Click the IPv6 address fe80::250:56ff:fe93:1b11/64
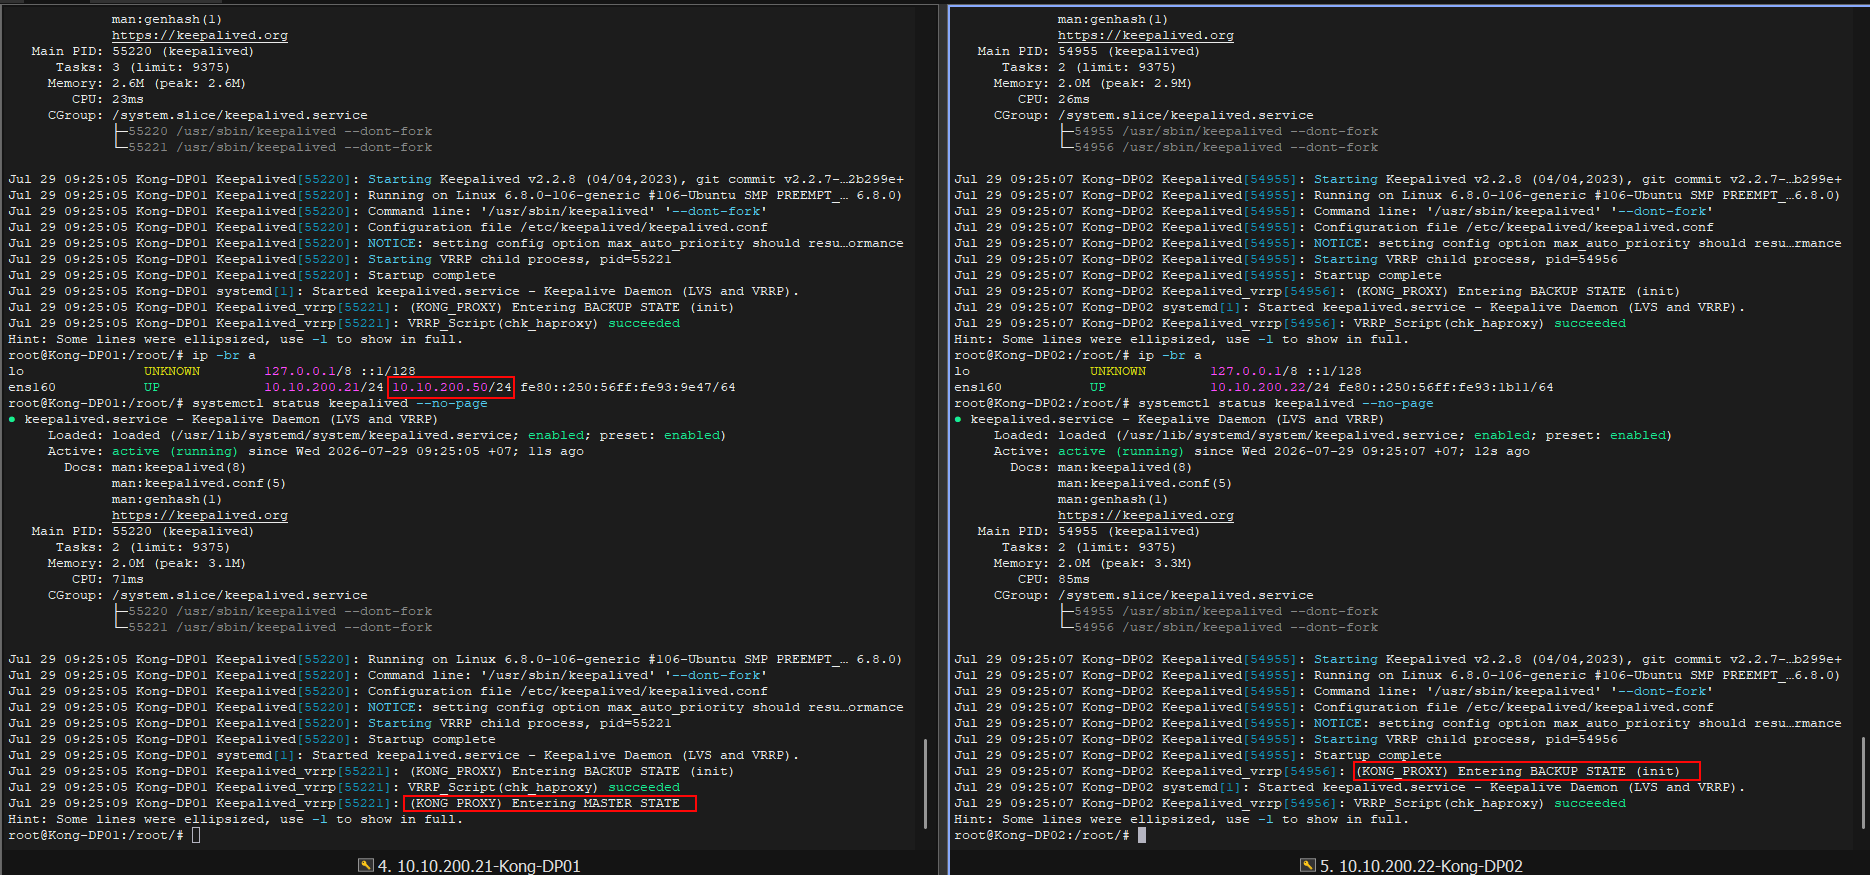The height and width of the screenshot is (875, 1870). coord(1446,387)
